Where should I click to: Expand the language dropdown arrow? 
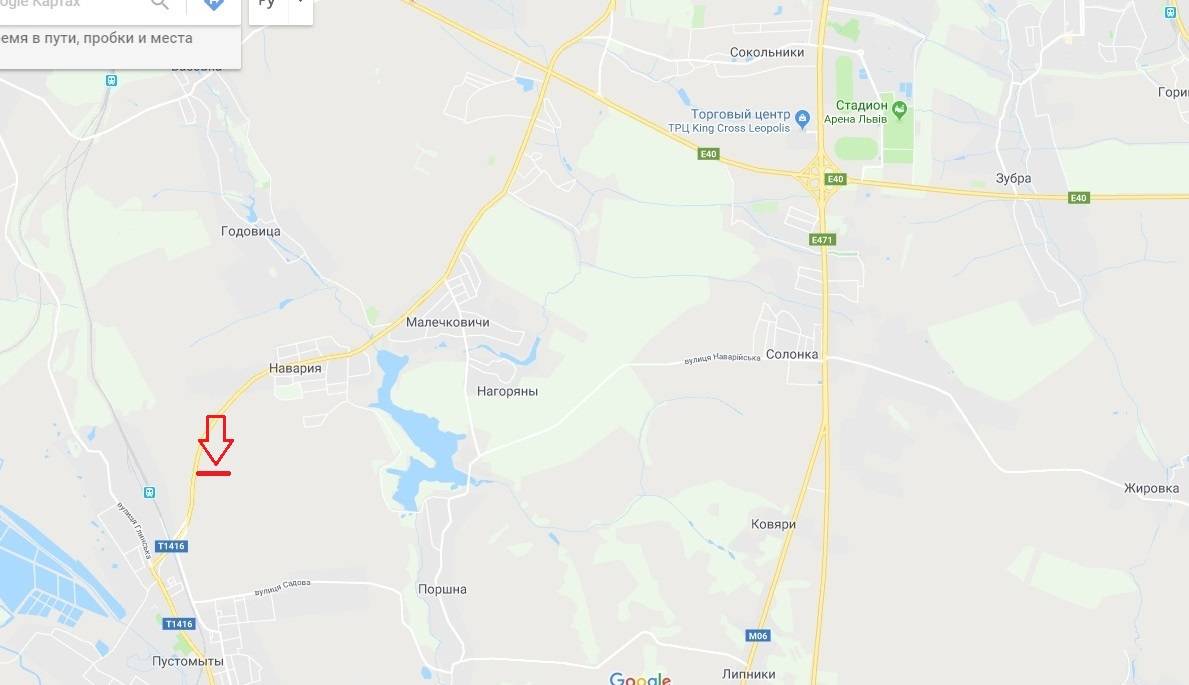tap(300, 2)
